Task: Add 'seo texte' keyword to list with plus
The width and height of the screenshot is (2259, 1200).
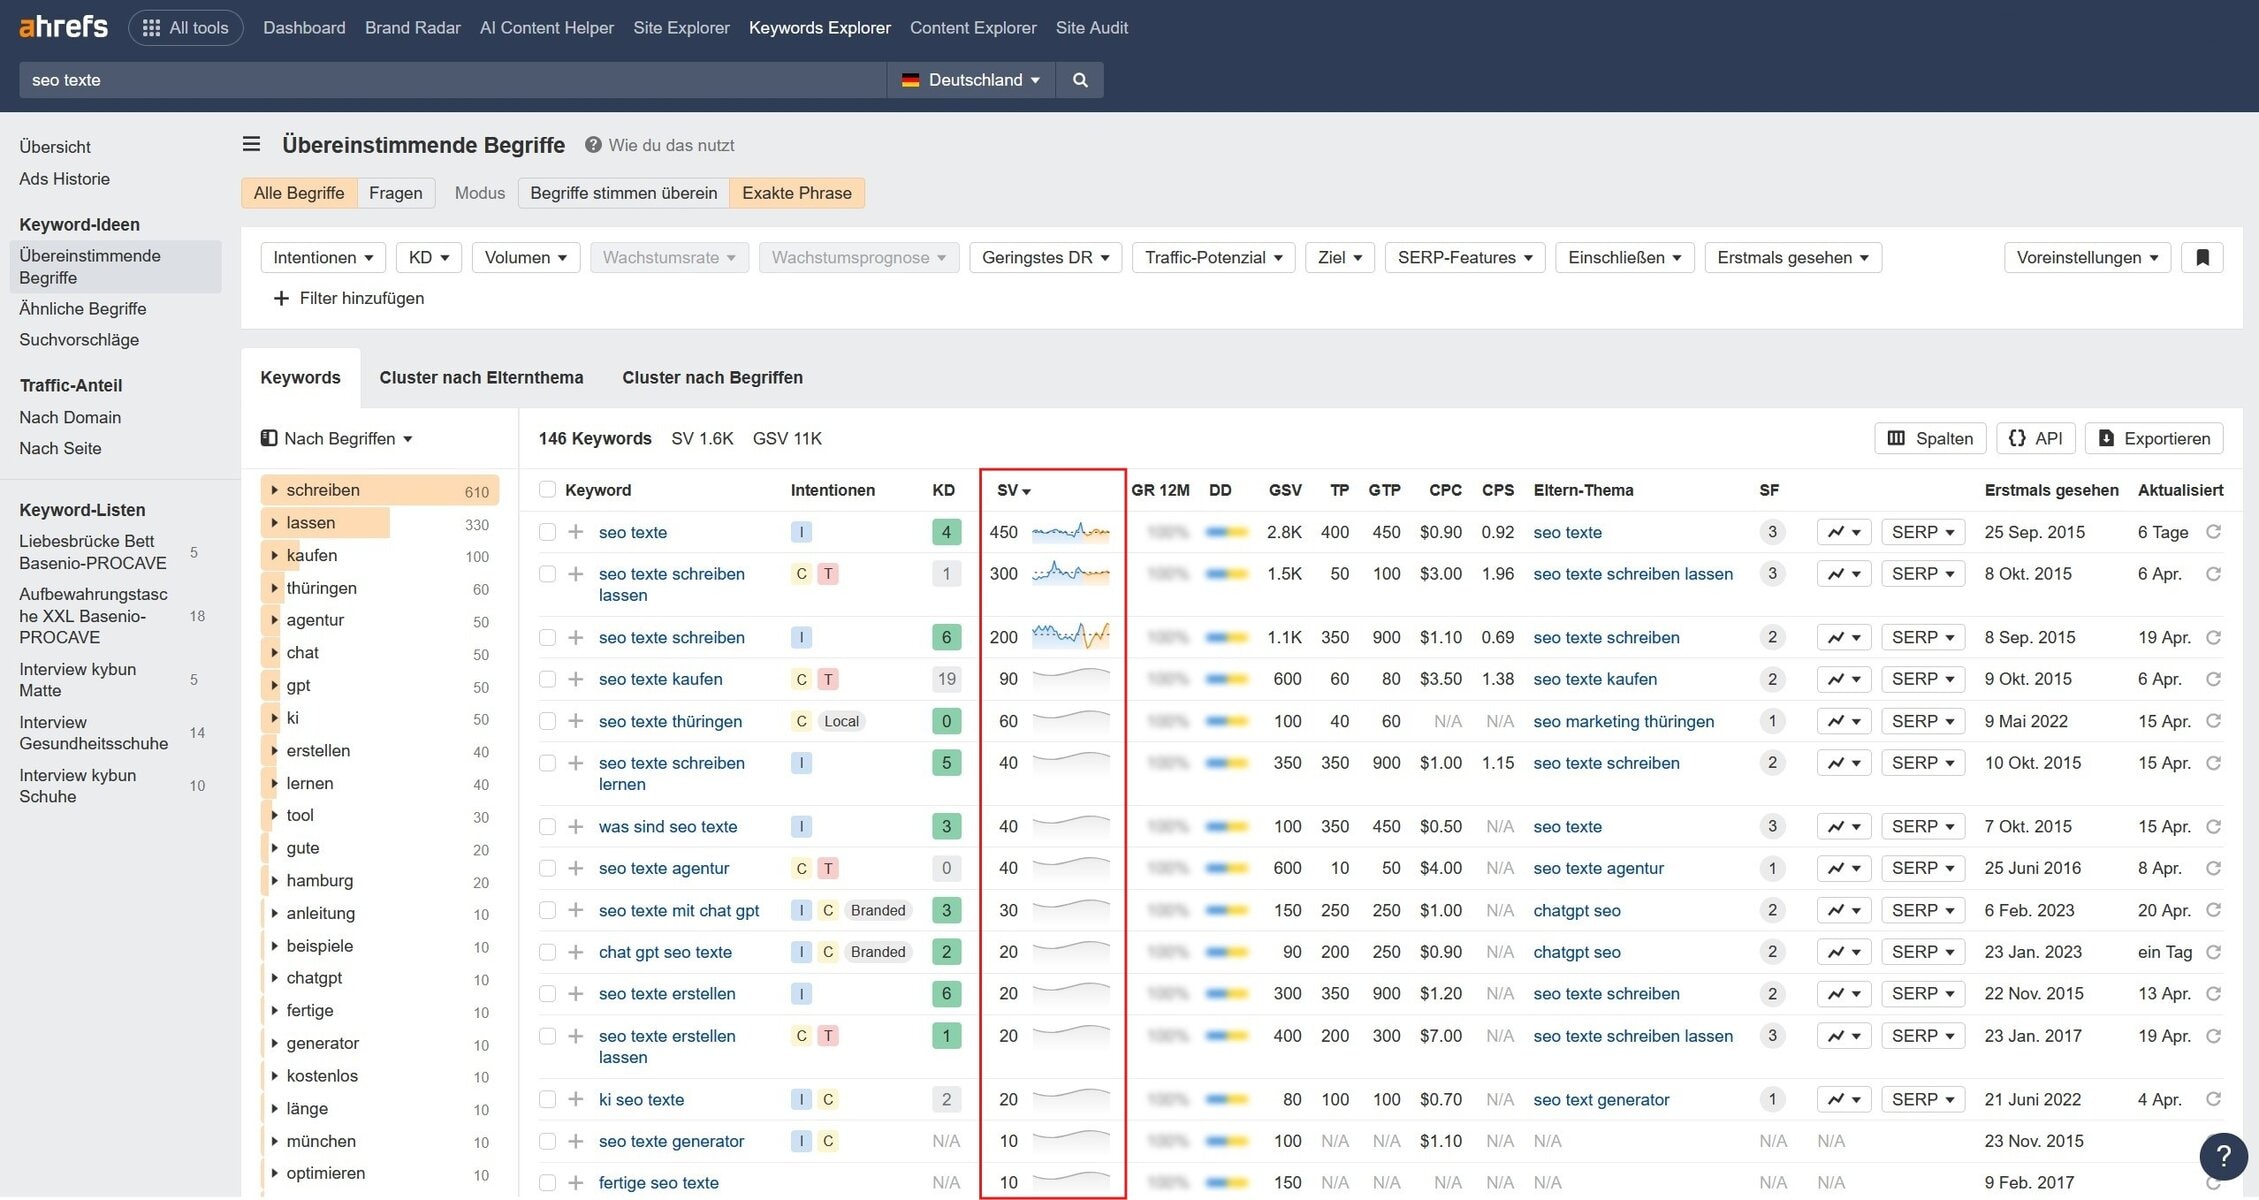Action: click(575, 532)
